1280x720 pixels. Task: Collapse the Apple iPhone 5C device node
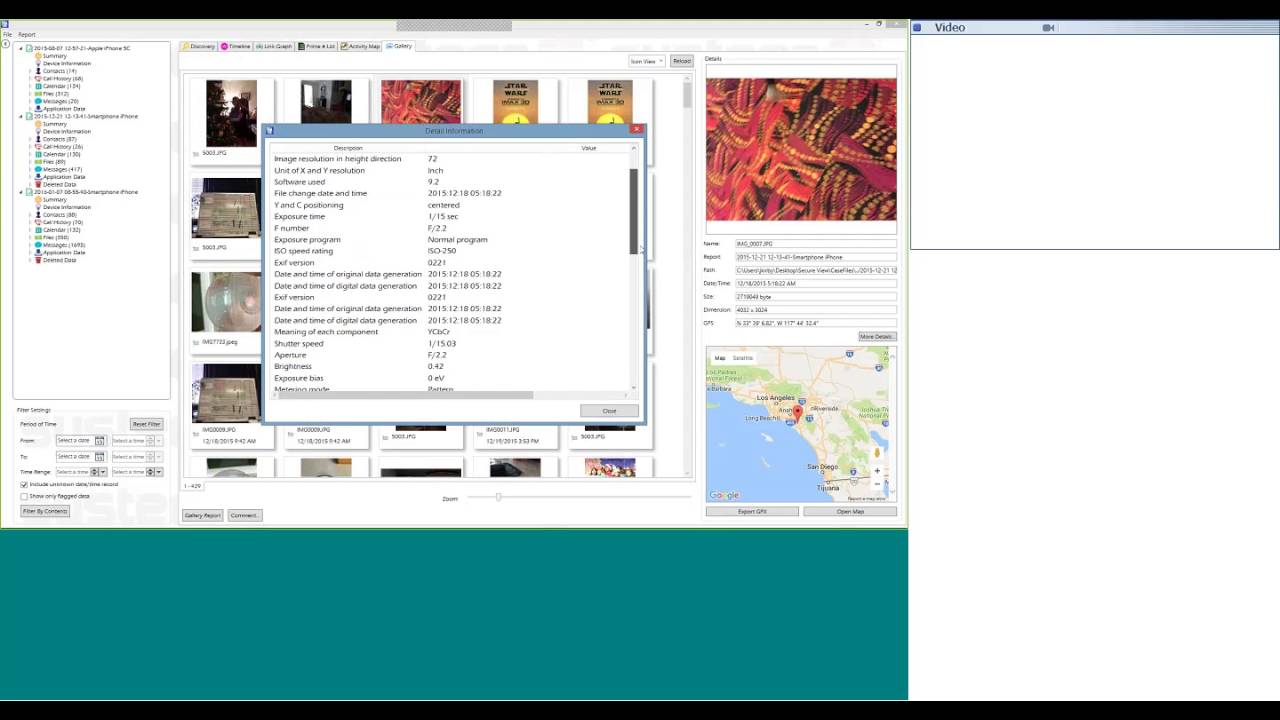pyautogui.click(x=21, y=48)
